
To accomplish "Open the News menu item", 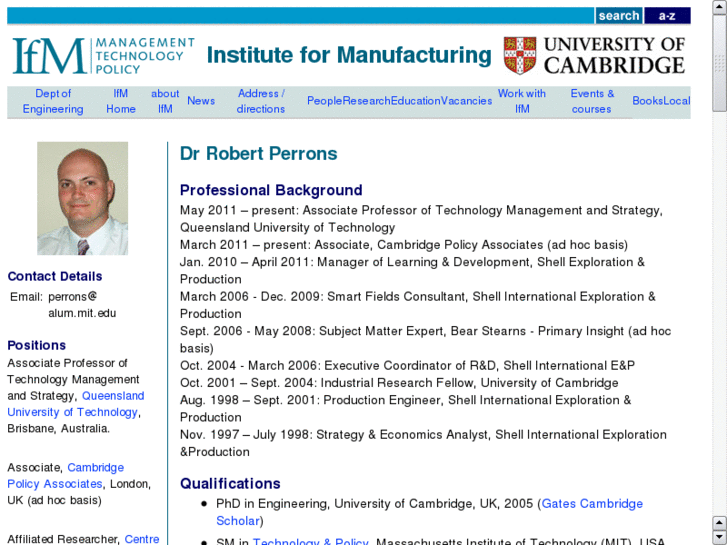I will pos(201,101).
